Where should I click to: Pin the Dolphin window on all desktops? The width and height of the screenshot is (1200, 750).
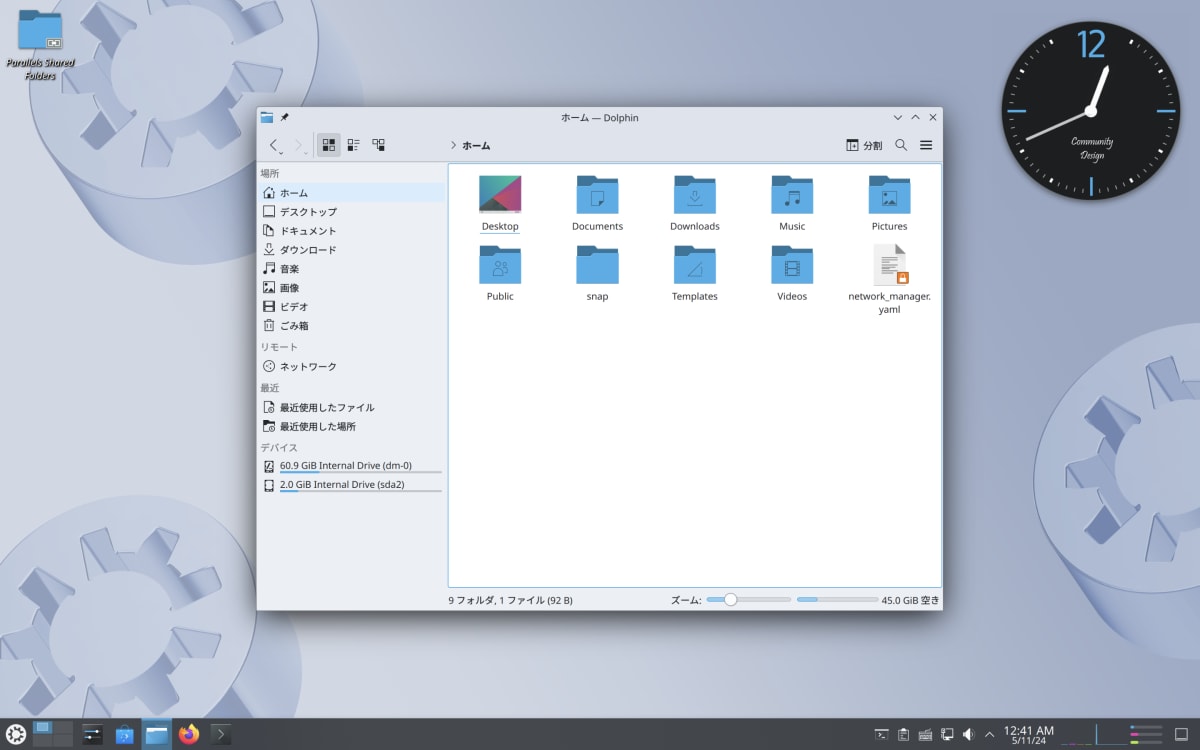click(285, 117)
